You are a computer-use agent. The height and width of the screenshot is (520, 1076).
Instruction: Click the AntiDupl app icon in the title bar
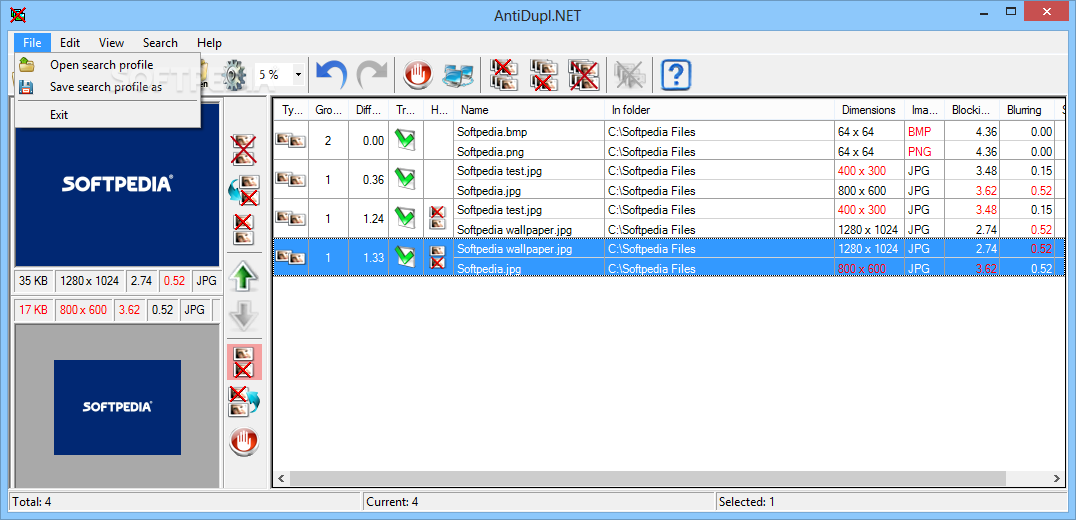pyautogui.click(x=17, y=14)
